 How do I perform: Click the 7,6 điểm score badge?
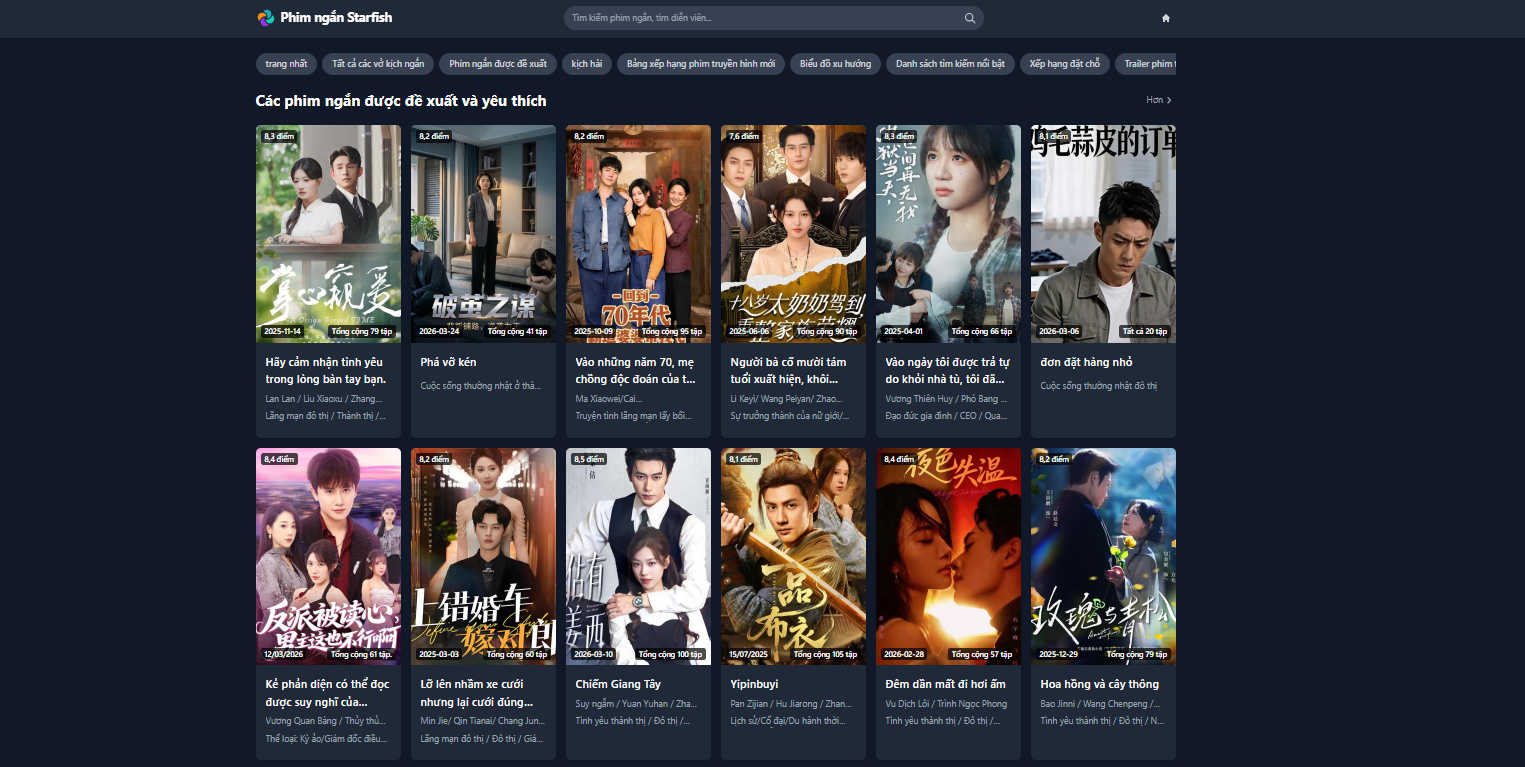click(743, 136)
